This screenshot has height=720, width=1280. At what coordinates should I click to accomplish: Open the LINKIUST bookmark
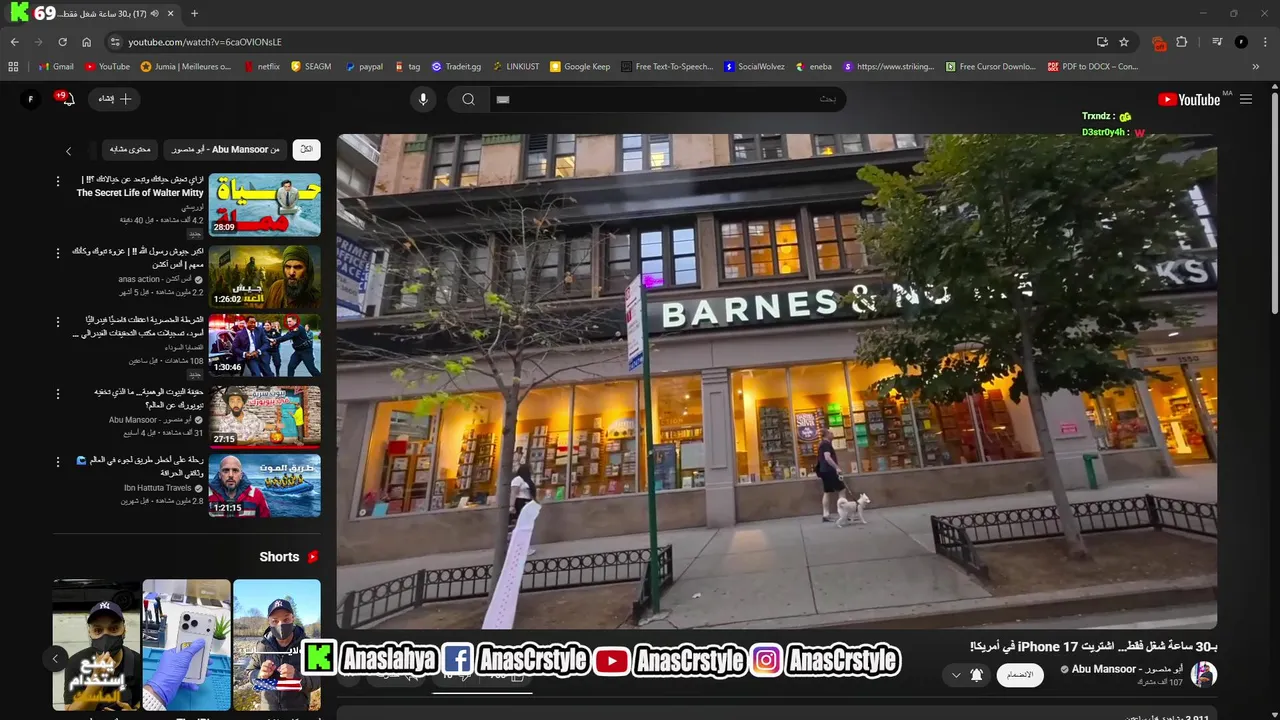(515, 67)
